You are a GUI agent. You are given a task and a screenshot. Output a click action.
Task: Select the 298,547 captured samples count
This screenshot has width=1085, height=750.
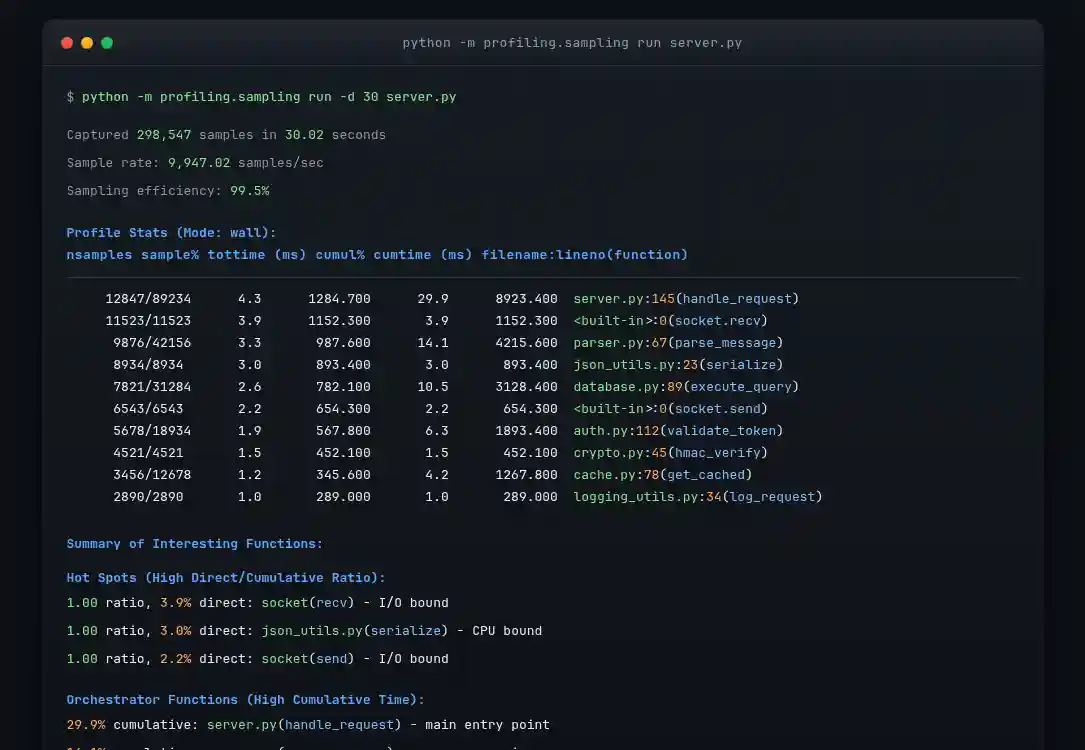164,134
